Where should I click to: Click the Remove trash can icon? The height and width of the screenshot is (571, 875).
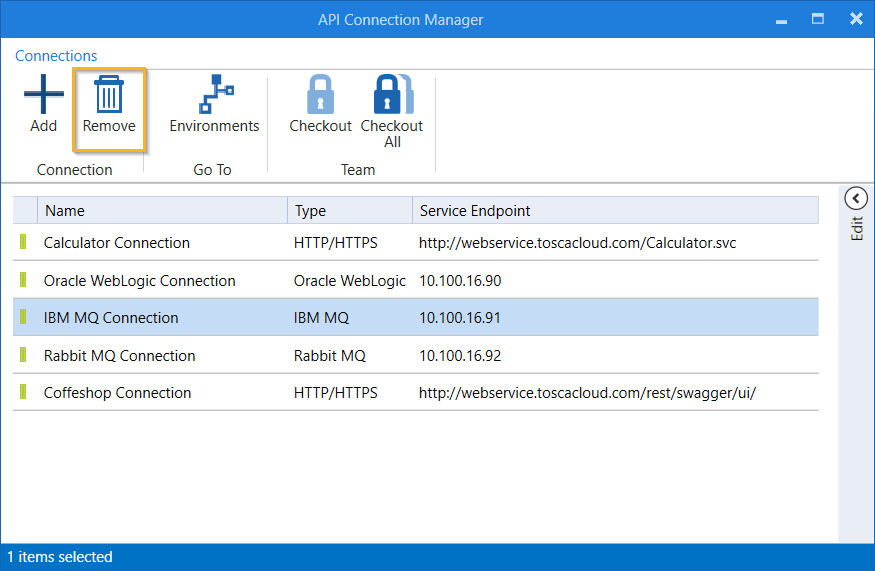[x=109, y=97]
